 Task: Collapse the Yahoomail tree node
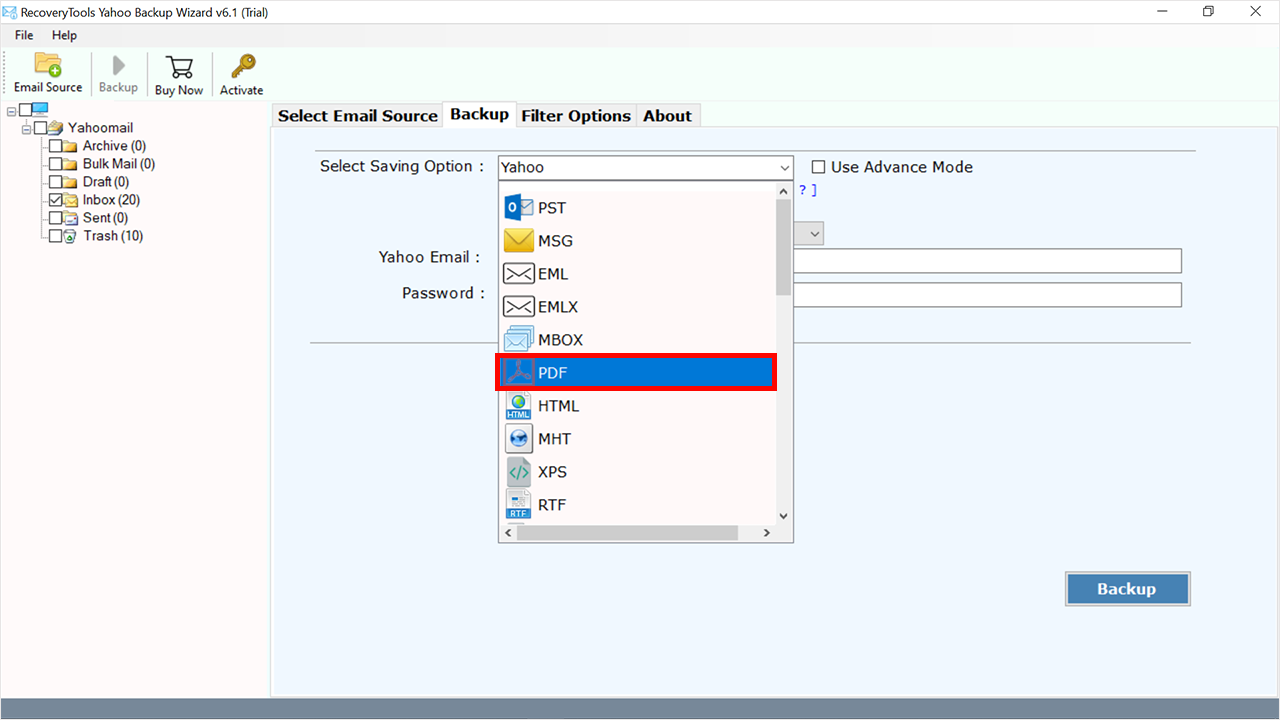(x=26, y=129)
